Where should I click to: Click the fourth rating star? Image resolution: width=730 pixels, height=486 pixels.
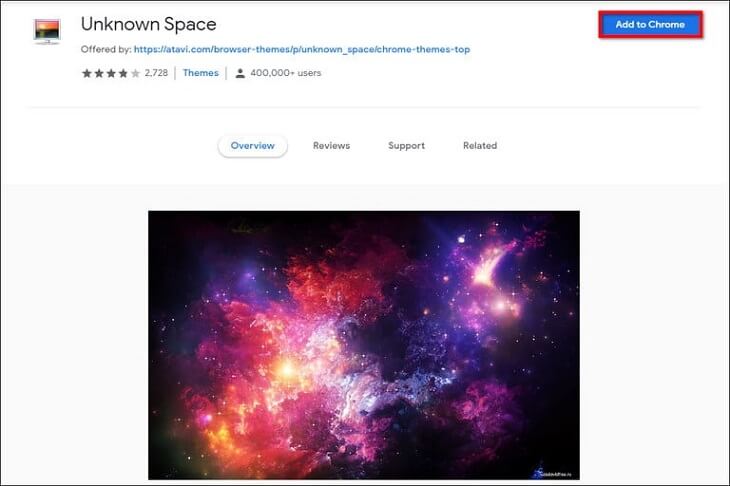click(x=122, y=73)
